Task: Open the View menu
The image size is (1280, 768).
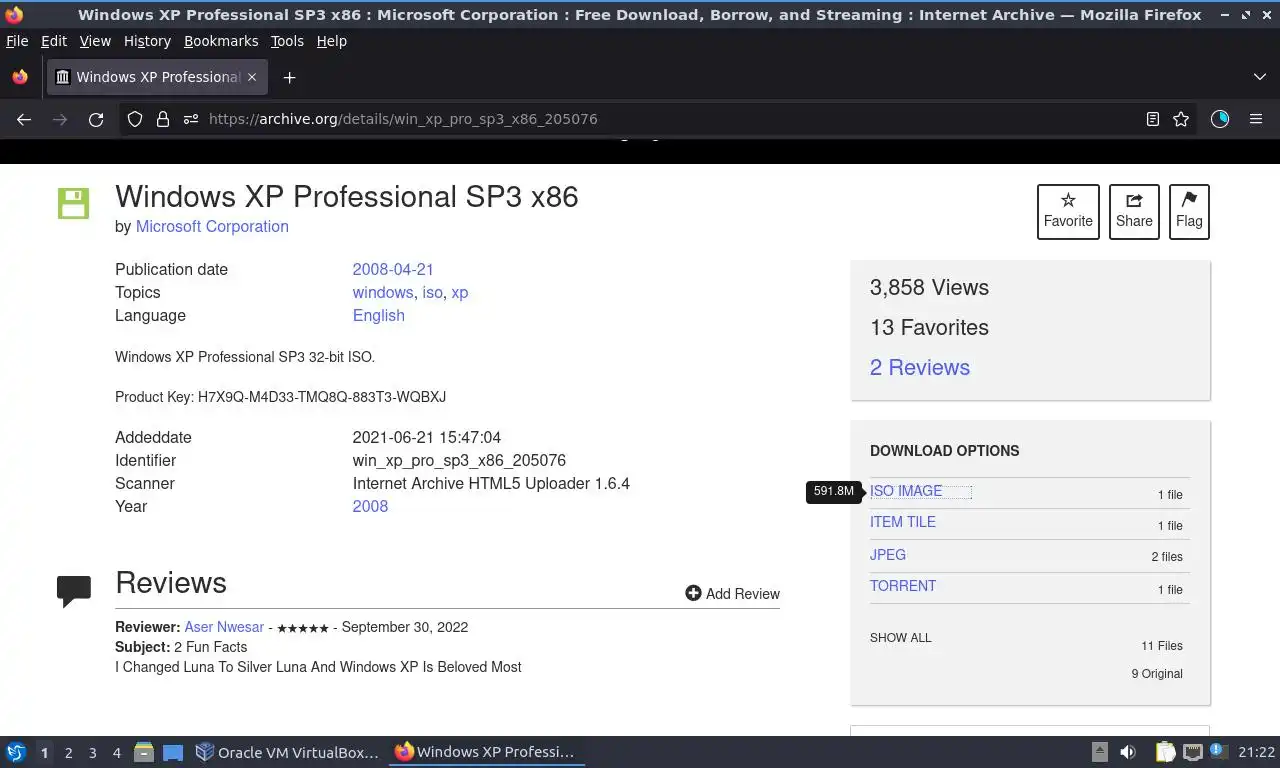Action: pos(95,41)
